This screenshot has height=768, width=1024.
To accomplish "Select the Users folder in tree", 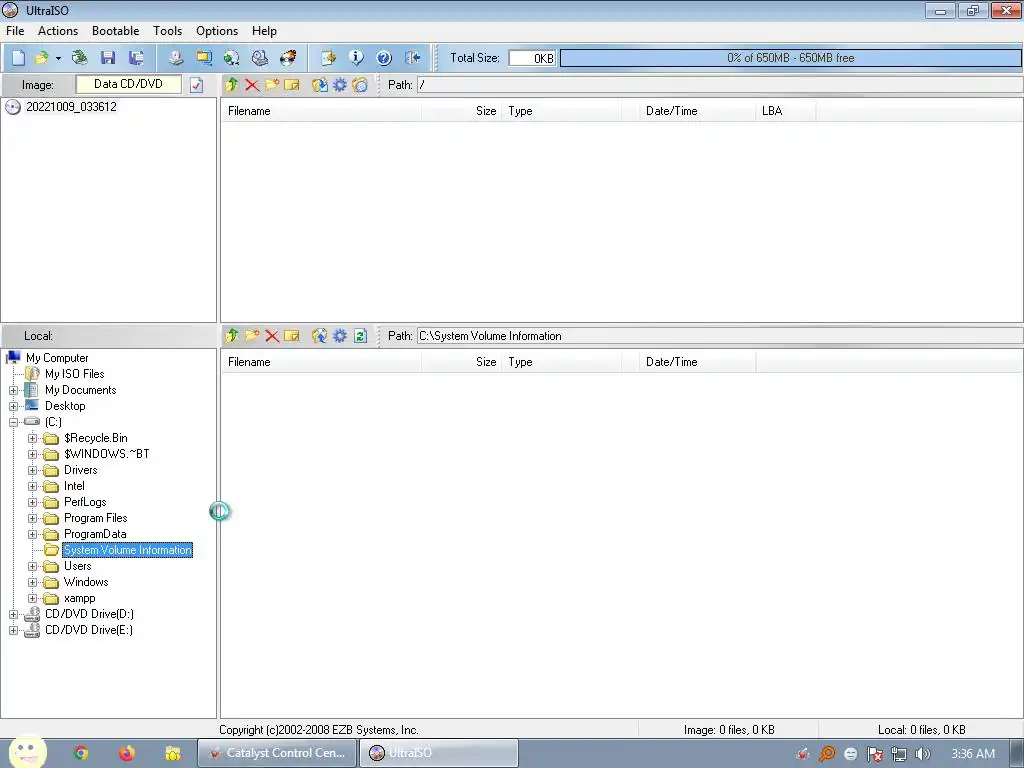I will pos(78,566).
